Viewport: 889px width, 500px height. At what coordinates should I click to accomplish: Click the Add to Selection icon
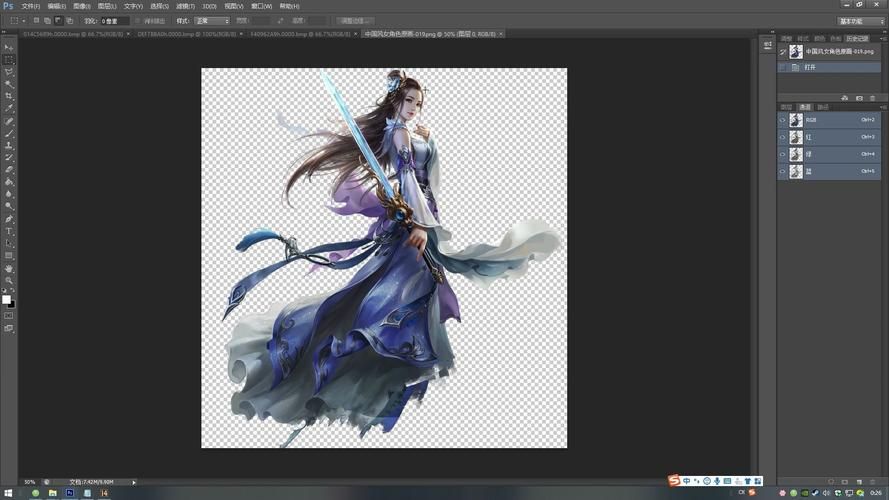coord(47,20)
